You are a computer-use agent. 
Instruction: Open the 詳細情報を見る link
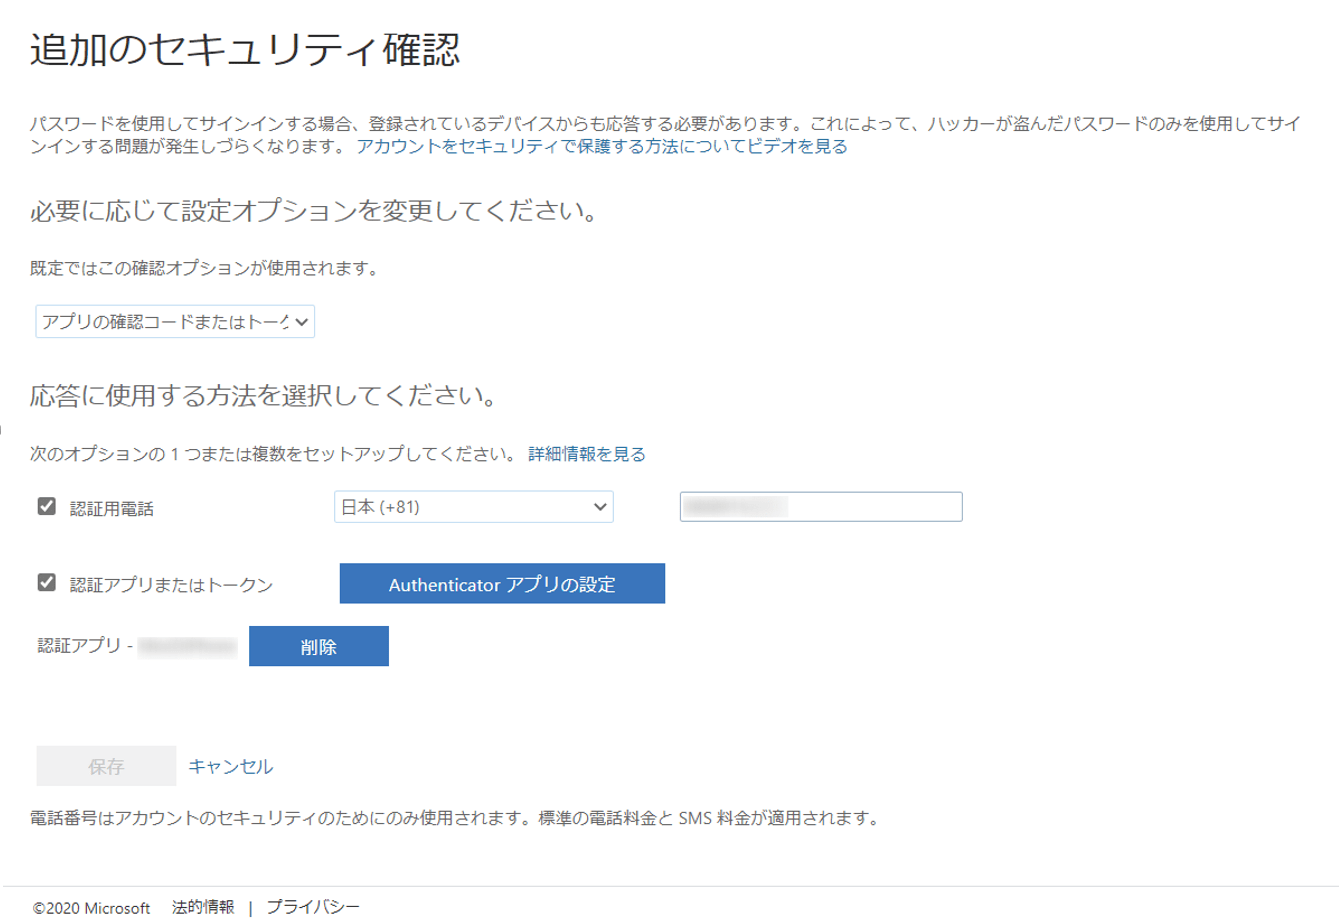[587, 454]
